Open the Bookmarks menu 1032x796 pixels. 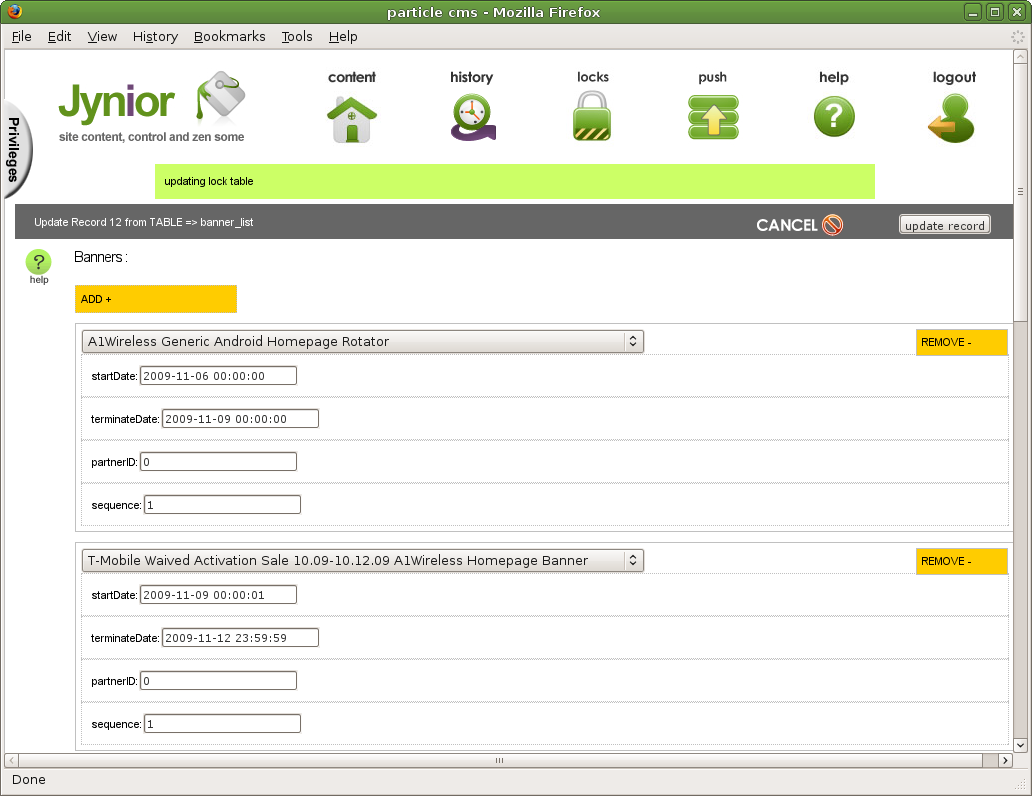coord(229,36)
